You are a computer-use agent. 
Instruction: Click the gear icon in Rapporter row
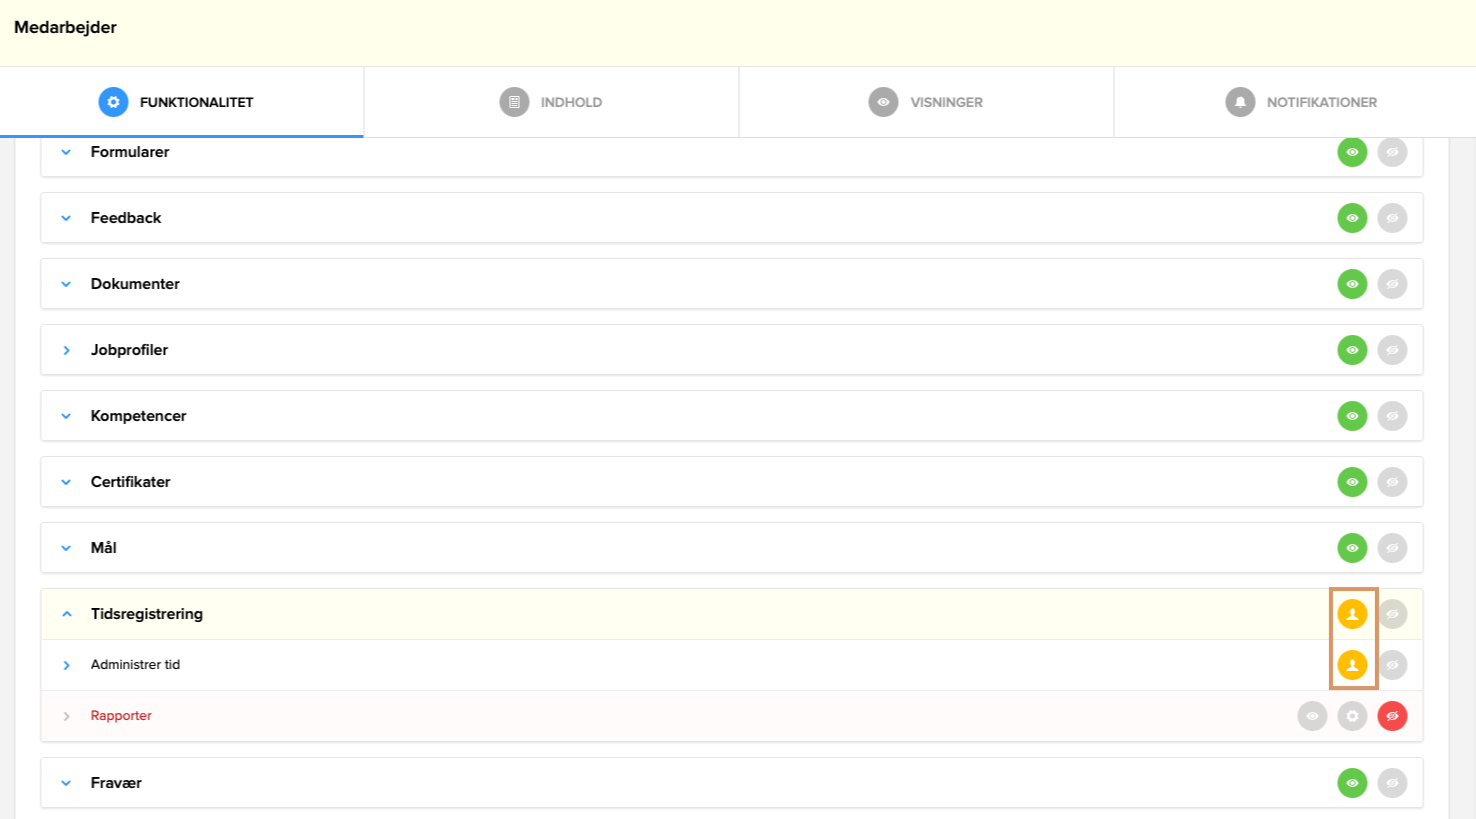[1352, 716]
